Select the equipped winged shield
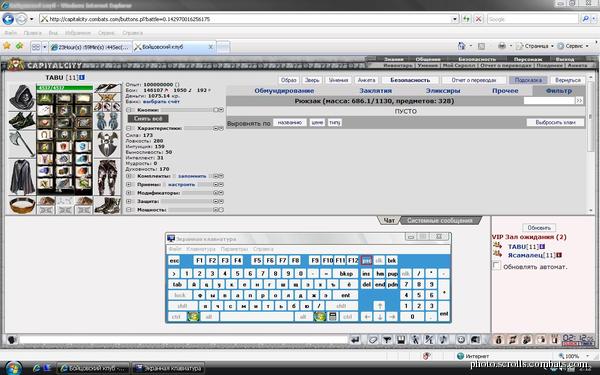This screenshot has height=375, width=600. tap(108, 145)
